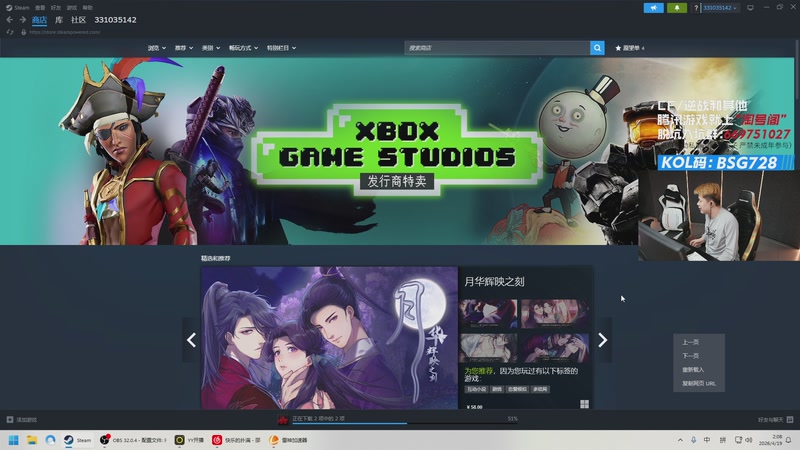This screenshot has width=800, height=450.
Task: Open the 帮助 menu
Action: pos(88,8)
